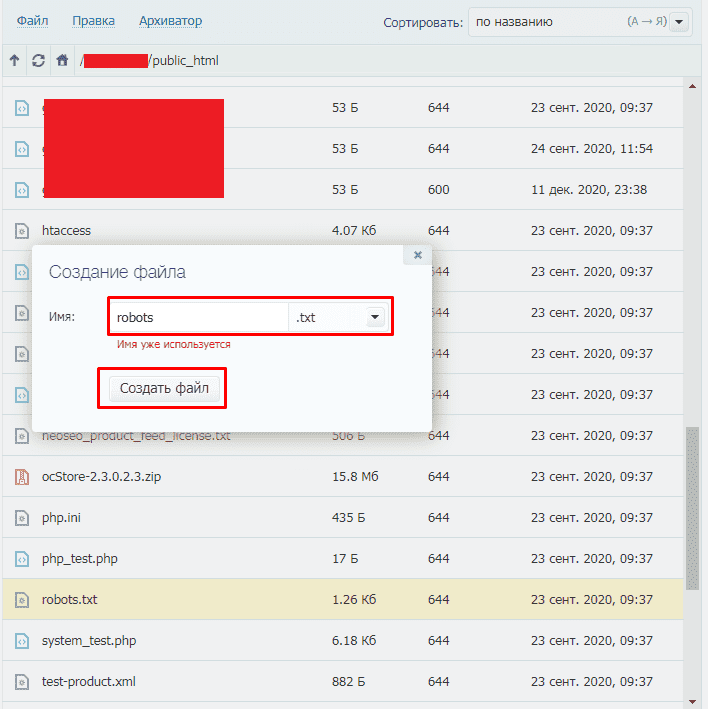The image size is (708, 709).
Task: Click the 600 permissions value
Action: [439, 190]
